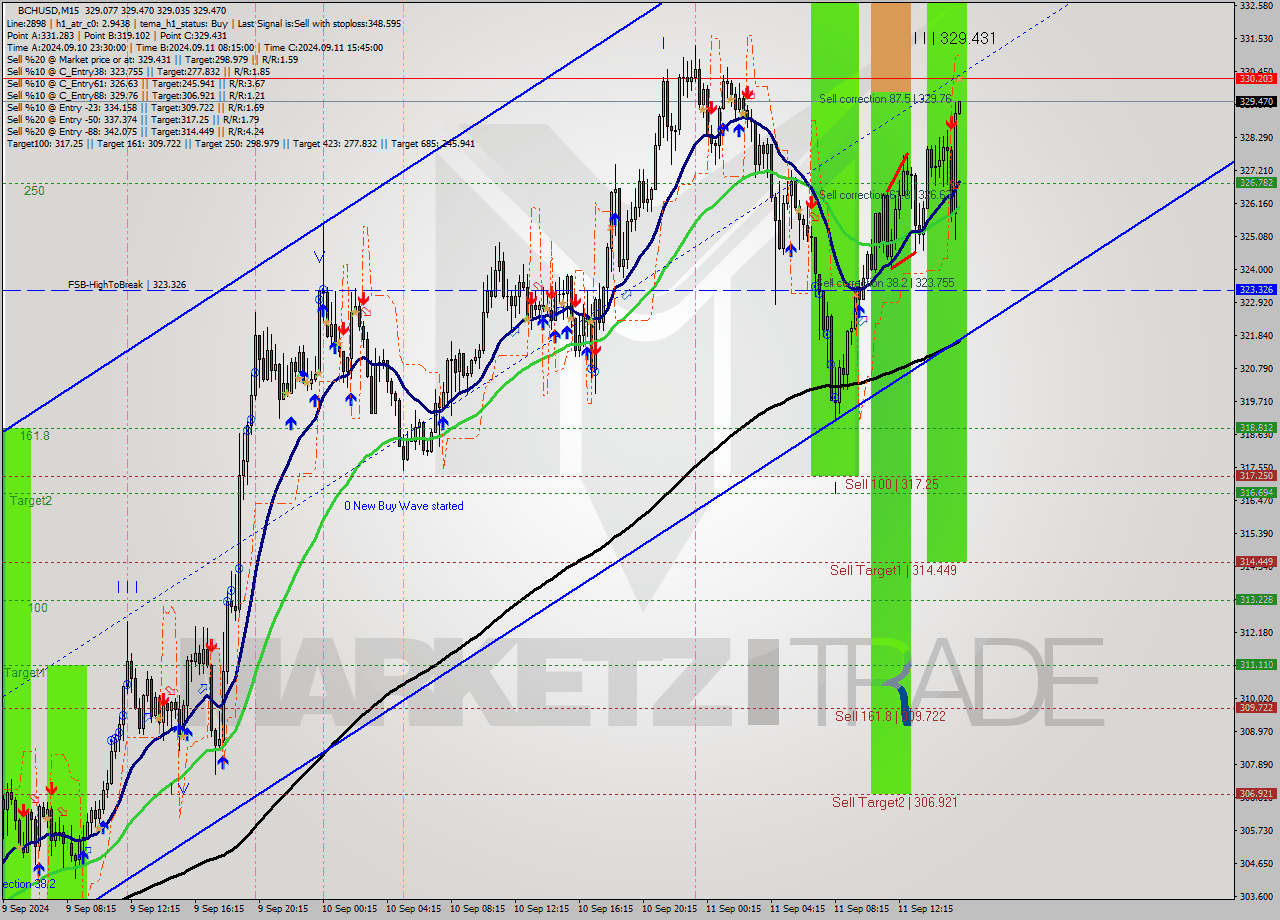Select the 321.840 price axis label
Screen dimensions: 1280x920
point(1256,335)
